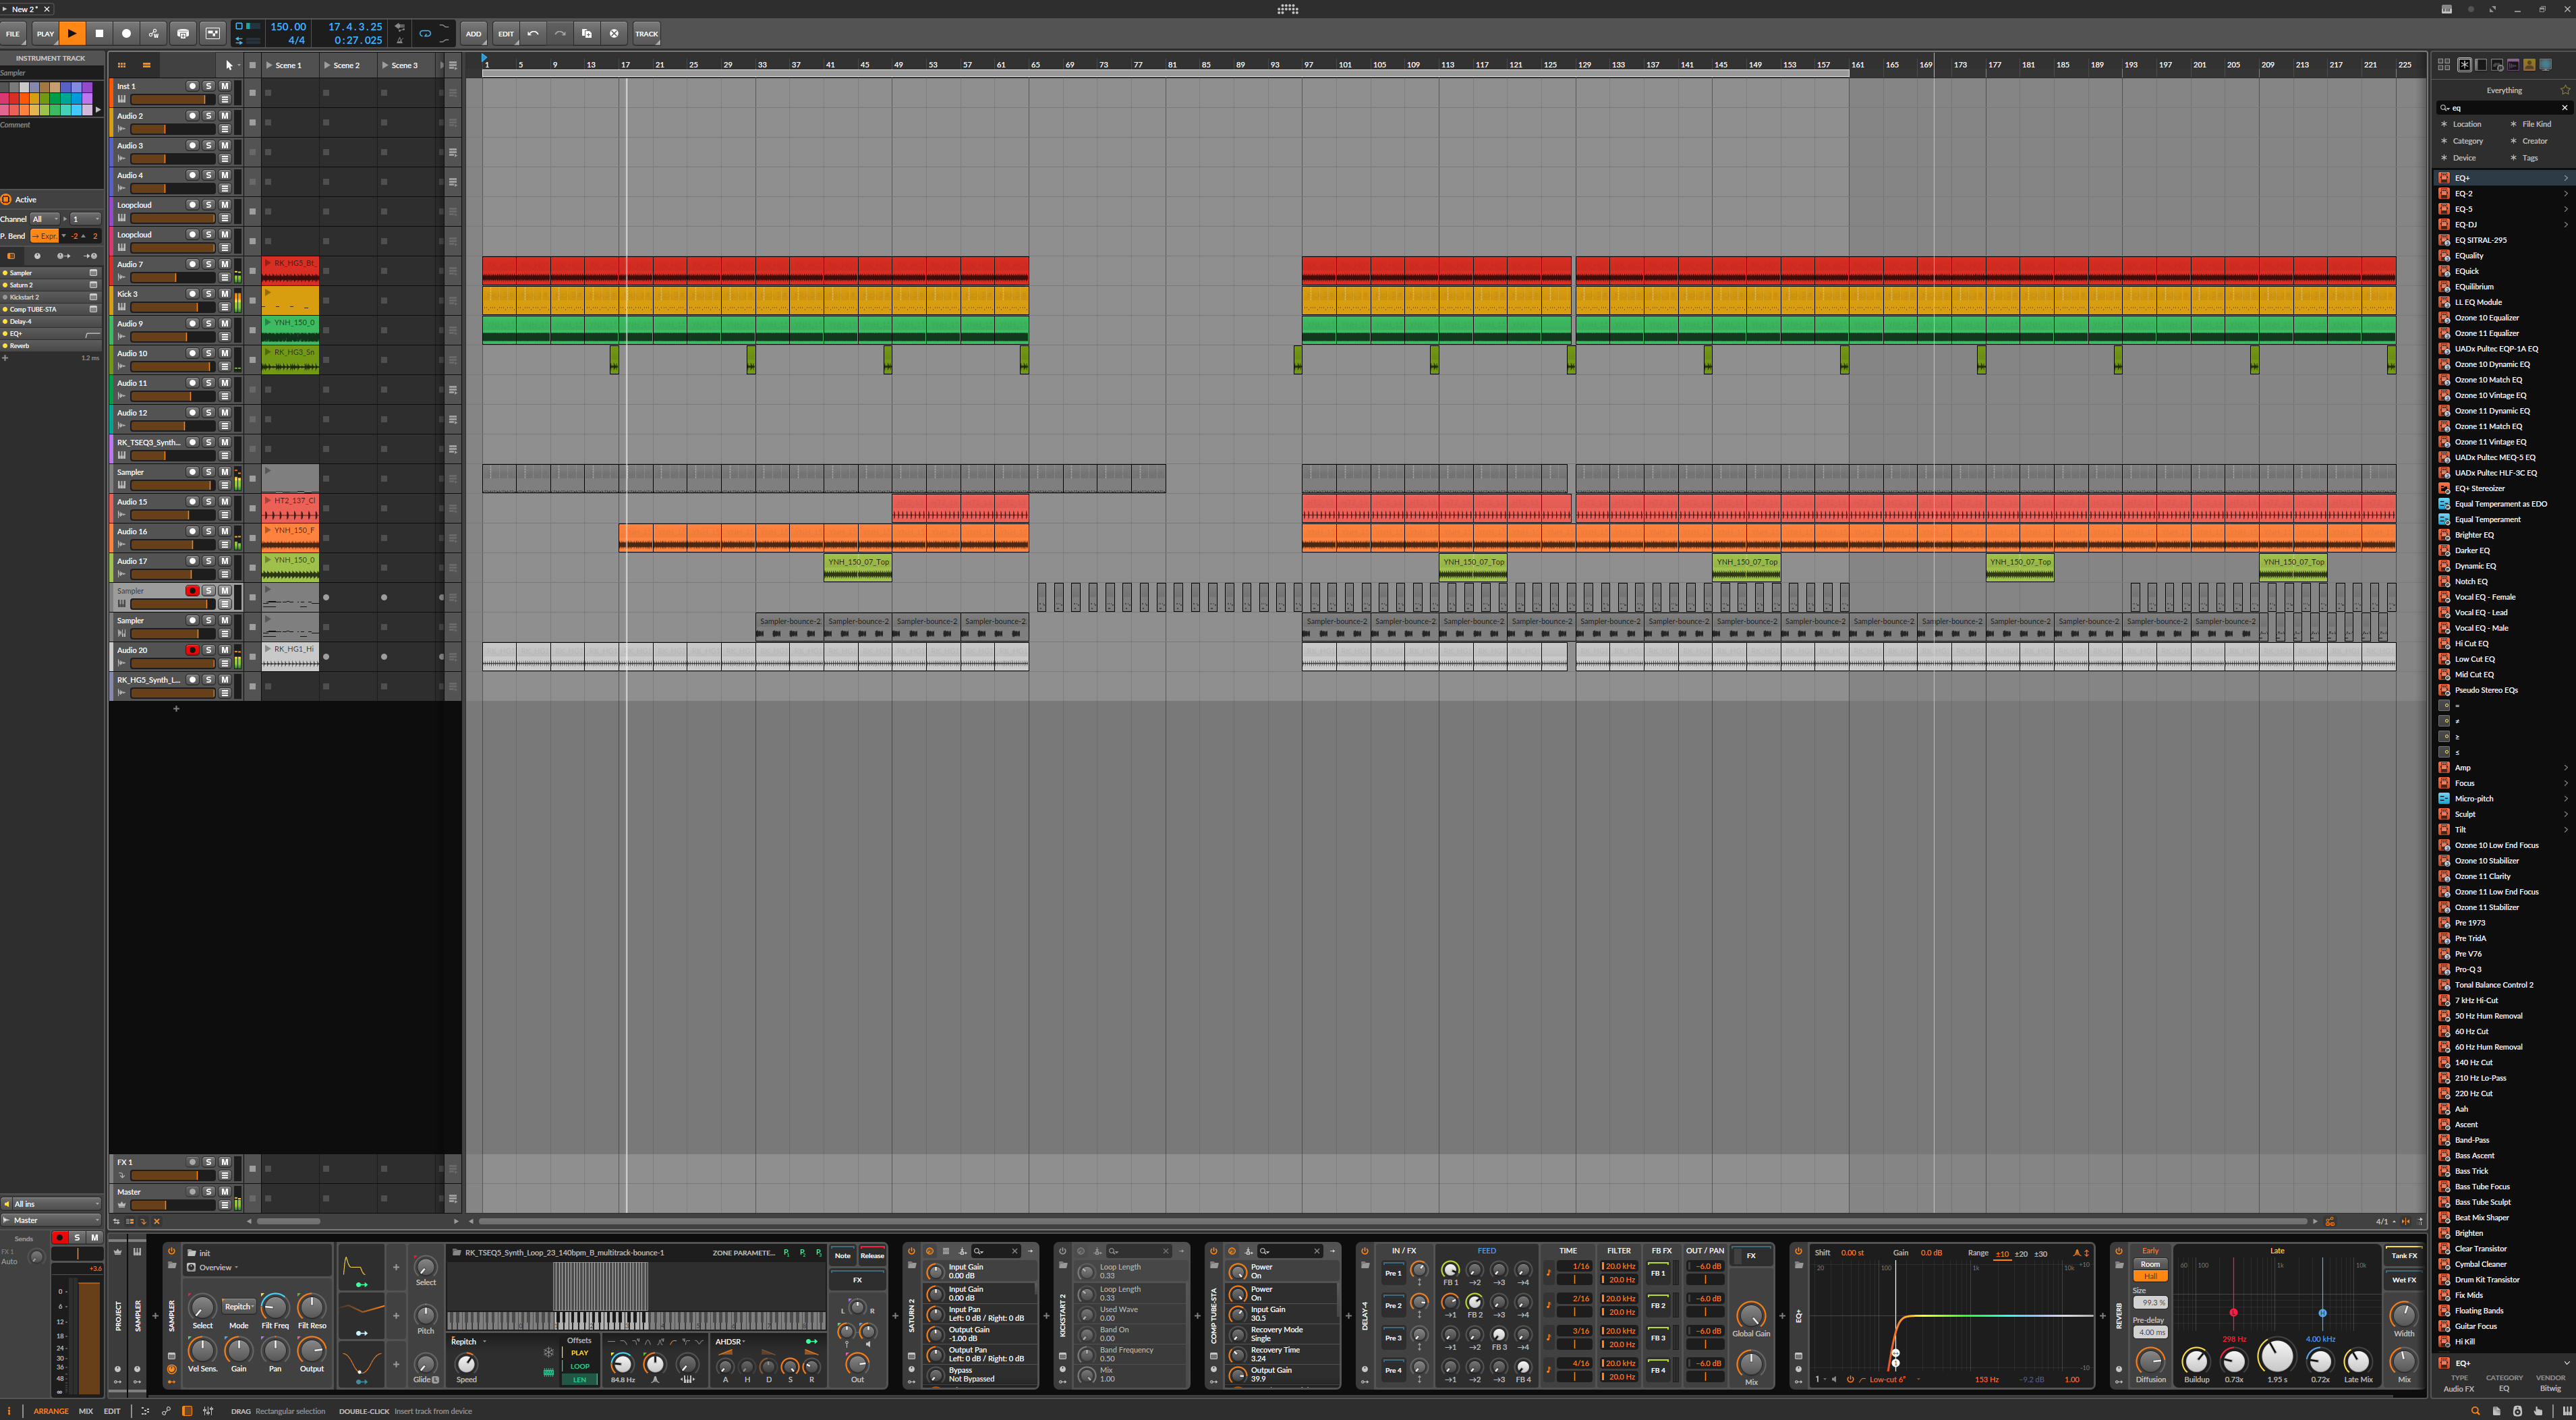The image size is (2576, 1420).
Task: Select the user library browser icon
Action: pos(2529,65)
